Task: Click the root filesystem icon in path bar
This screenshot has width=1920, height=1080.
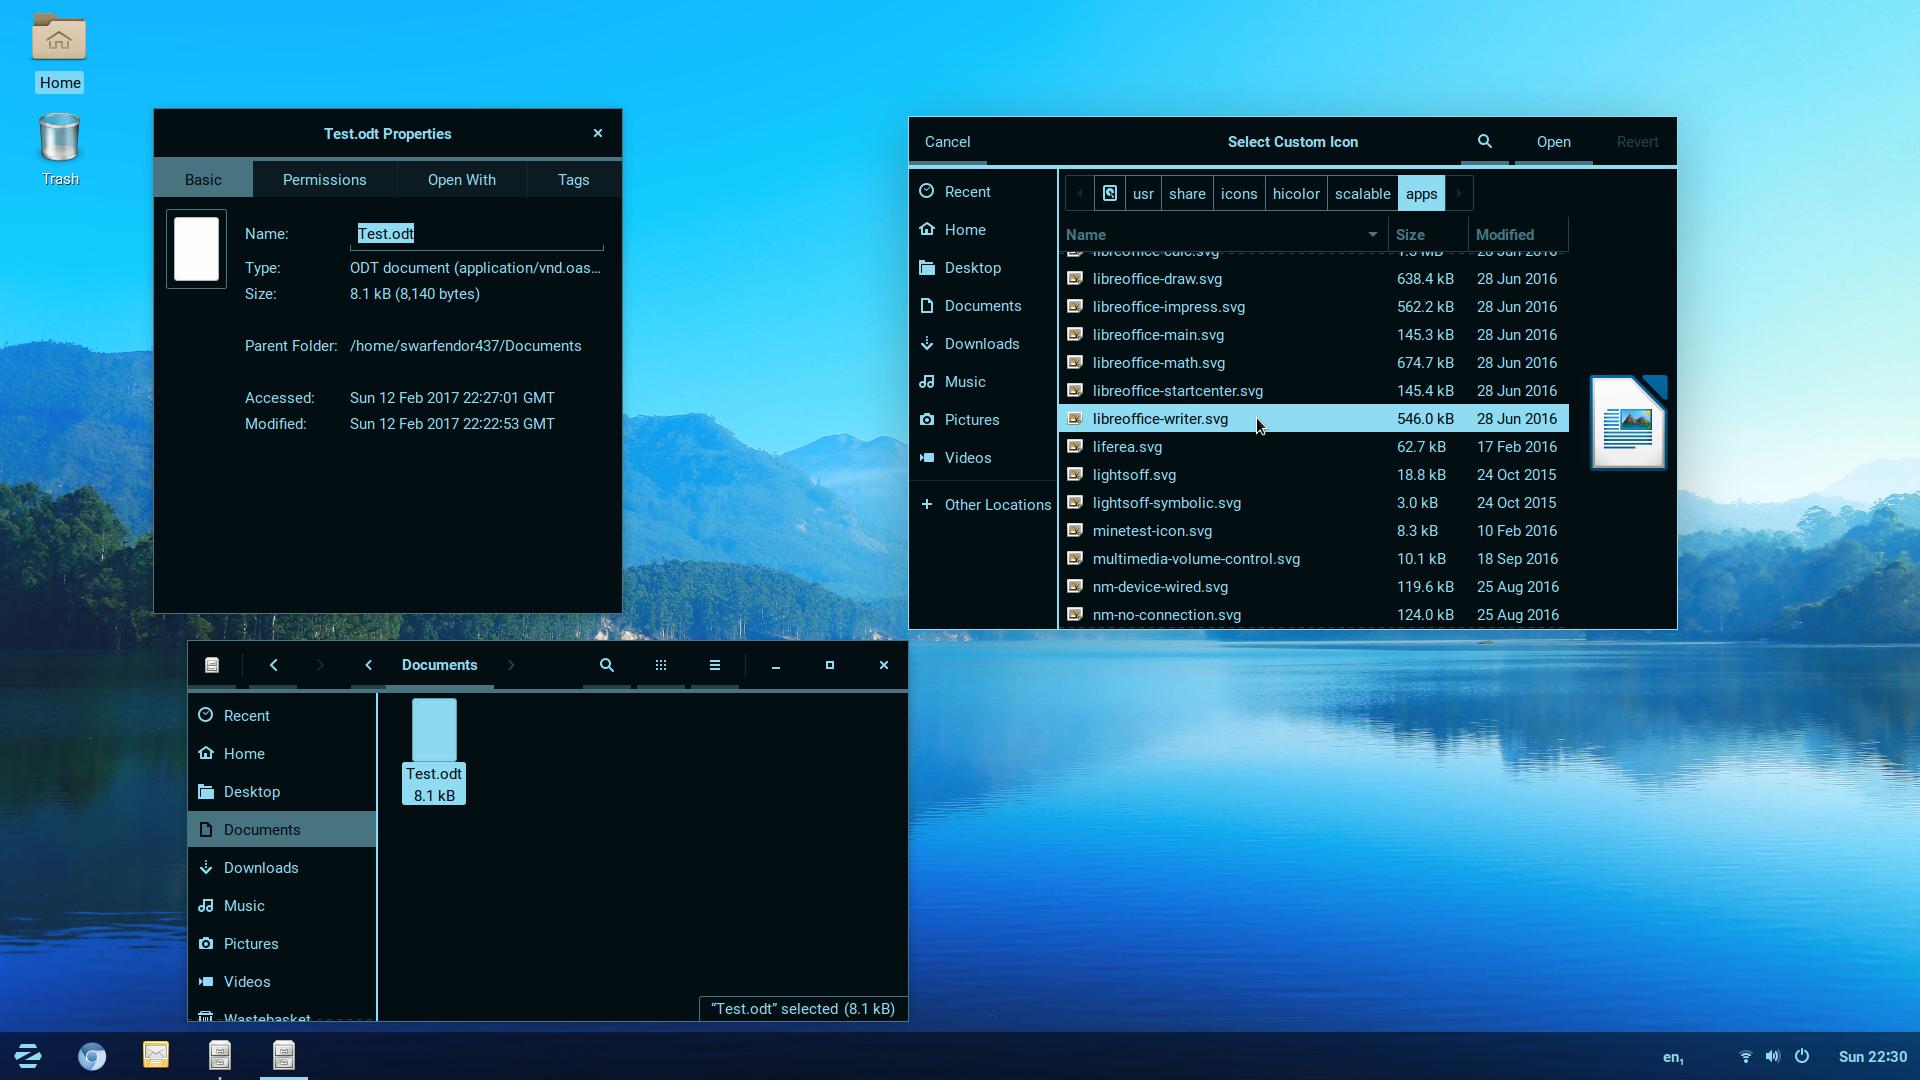Action: coord(1109,194)
